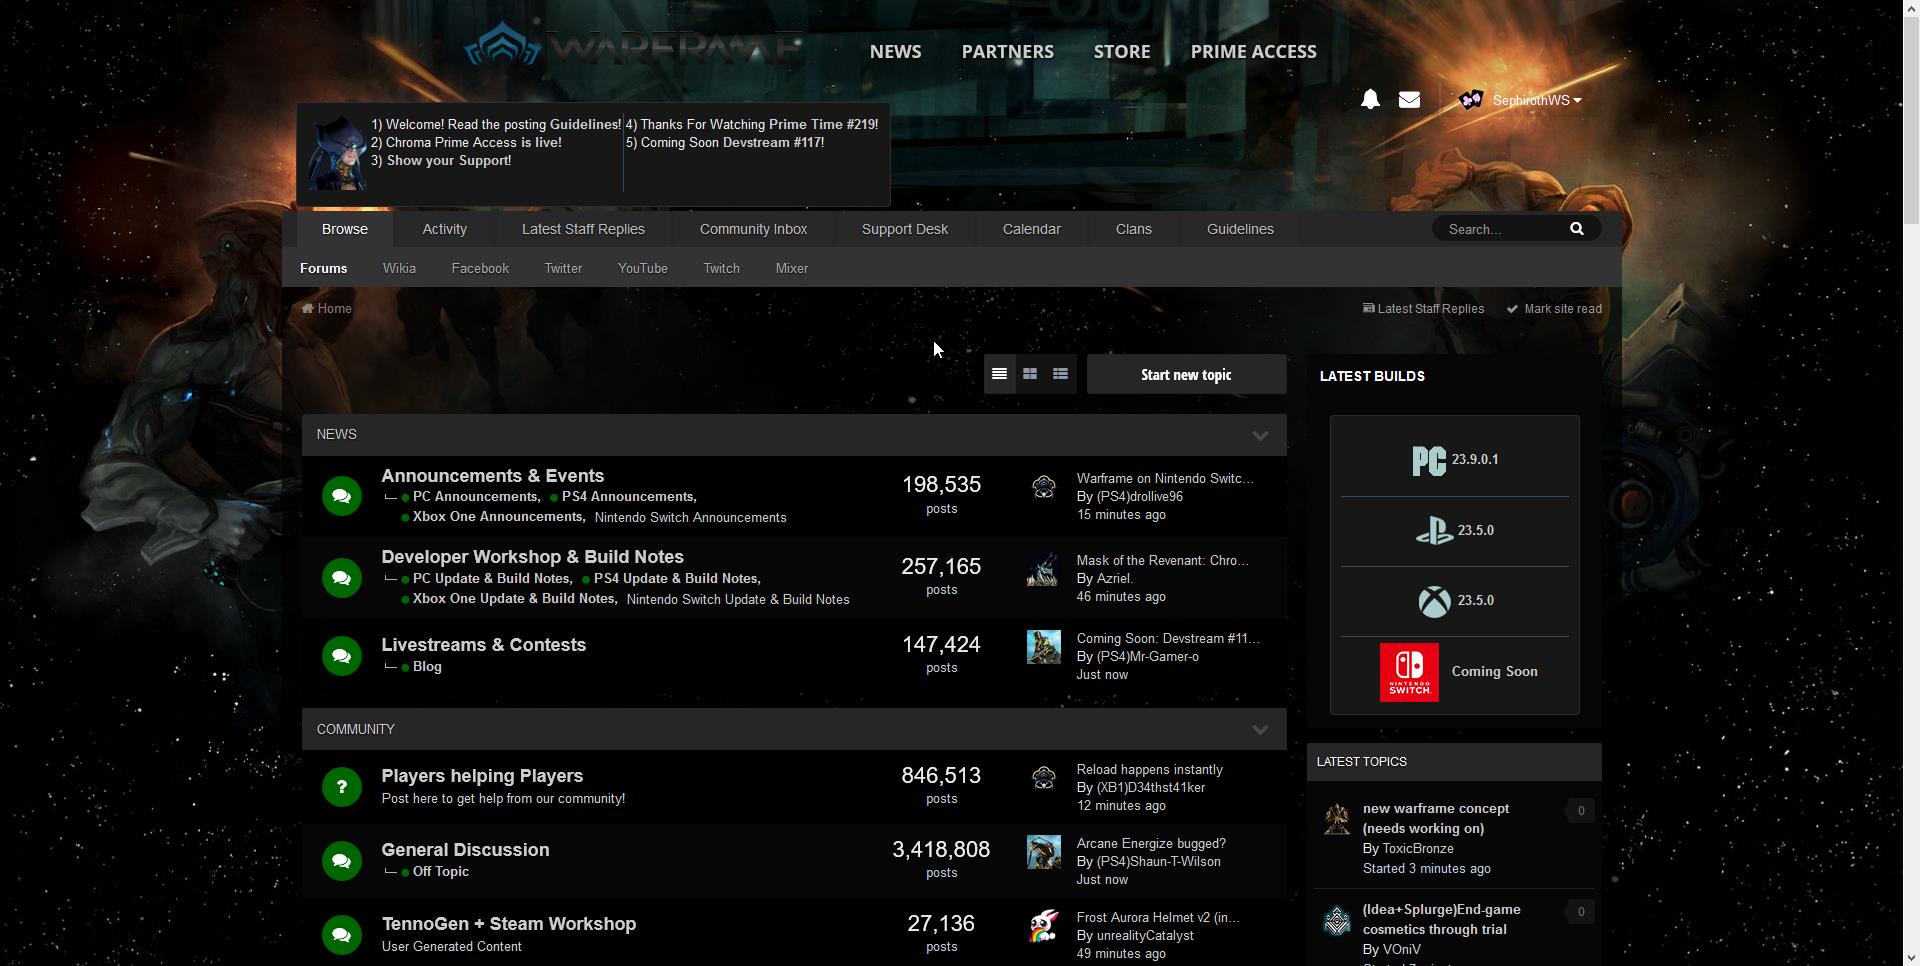The width and height of the screenshot is (1920, 966).
Task: Open the PARTNERS top menu
Action: point(1008,51)
